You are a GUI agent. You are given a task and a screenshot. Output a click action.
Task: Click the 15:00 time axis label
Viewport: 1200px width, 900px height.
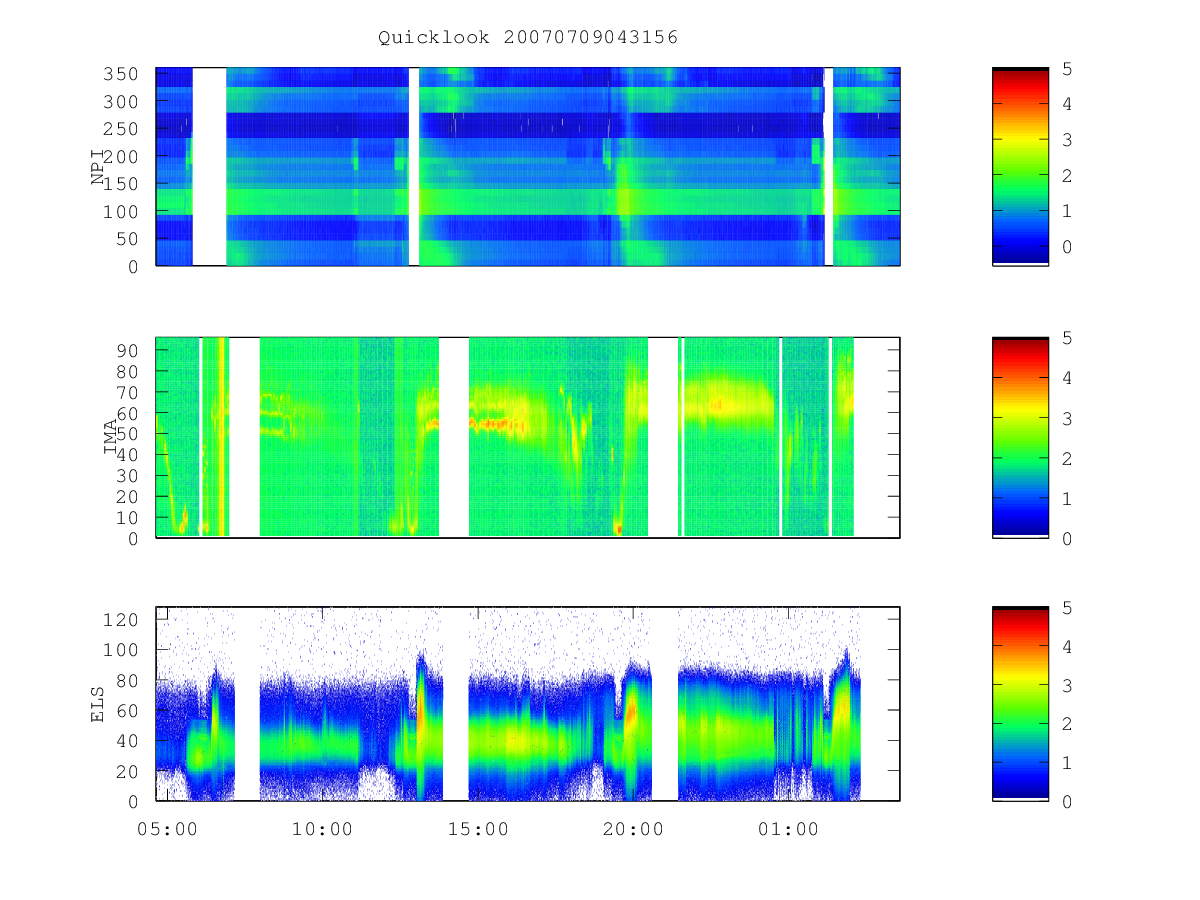coord(478,829)
